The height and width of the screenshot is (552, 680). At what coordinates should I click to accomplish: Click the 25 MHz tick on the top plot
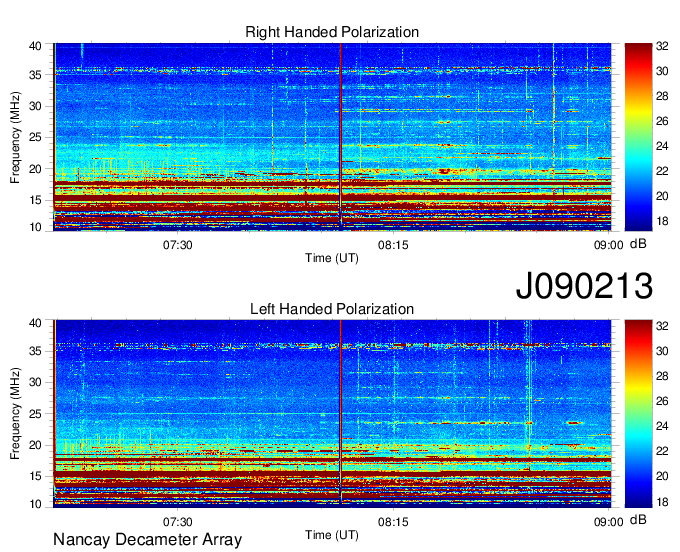[35, 137]
